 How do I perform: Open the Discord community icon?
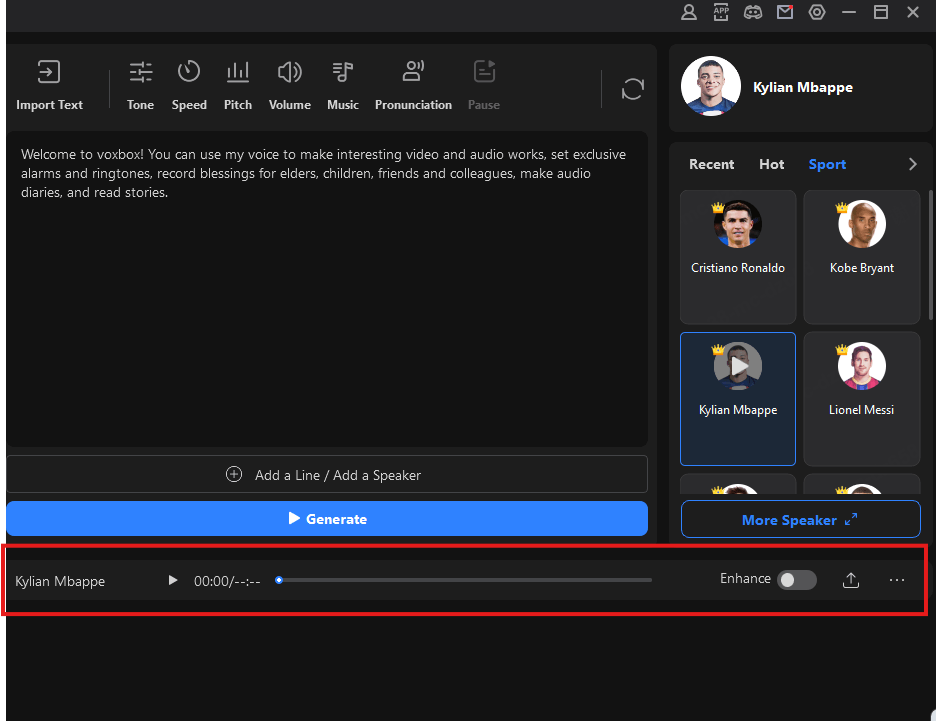753,12
